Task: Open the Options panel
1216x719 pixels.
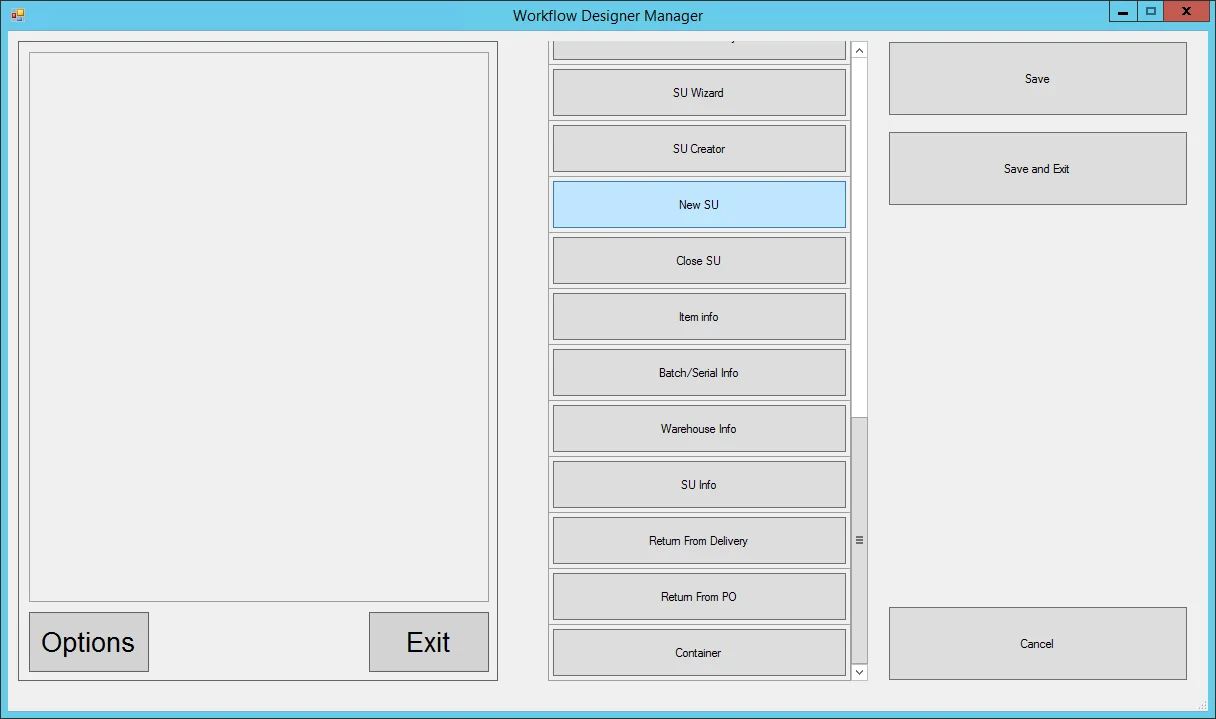Action: pyautogui.click(x=88, y=642)
